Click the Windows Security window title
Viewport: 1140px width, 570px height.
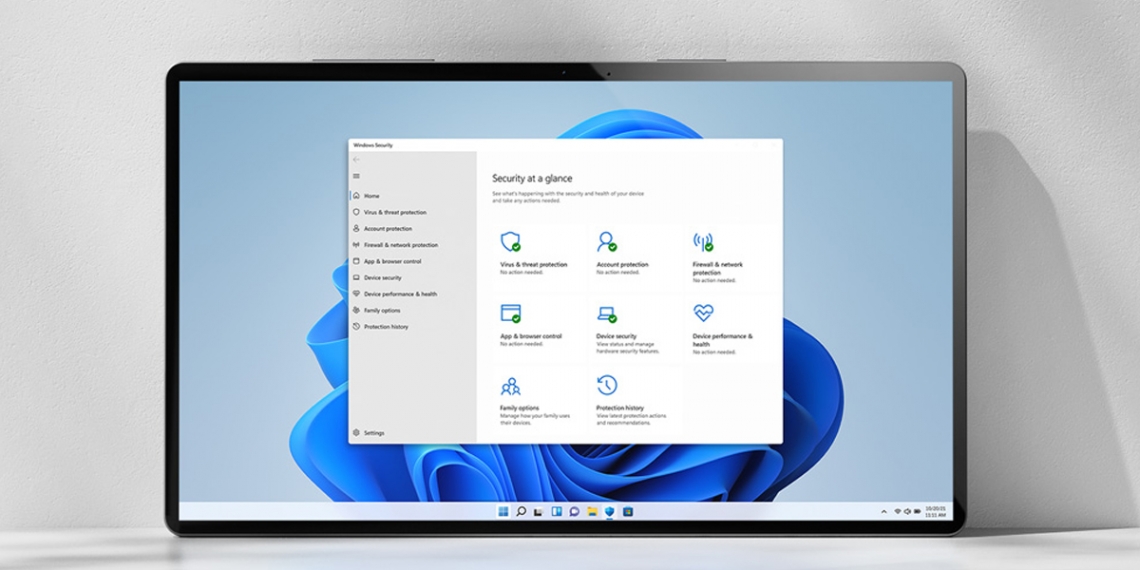pyautogui.click(x=373, y=145)
